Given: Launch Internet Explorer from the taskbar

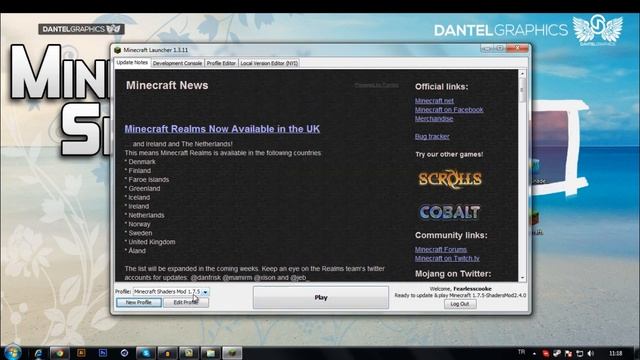Looking at the screenshot, I should (x=39, y=353).
